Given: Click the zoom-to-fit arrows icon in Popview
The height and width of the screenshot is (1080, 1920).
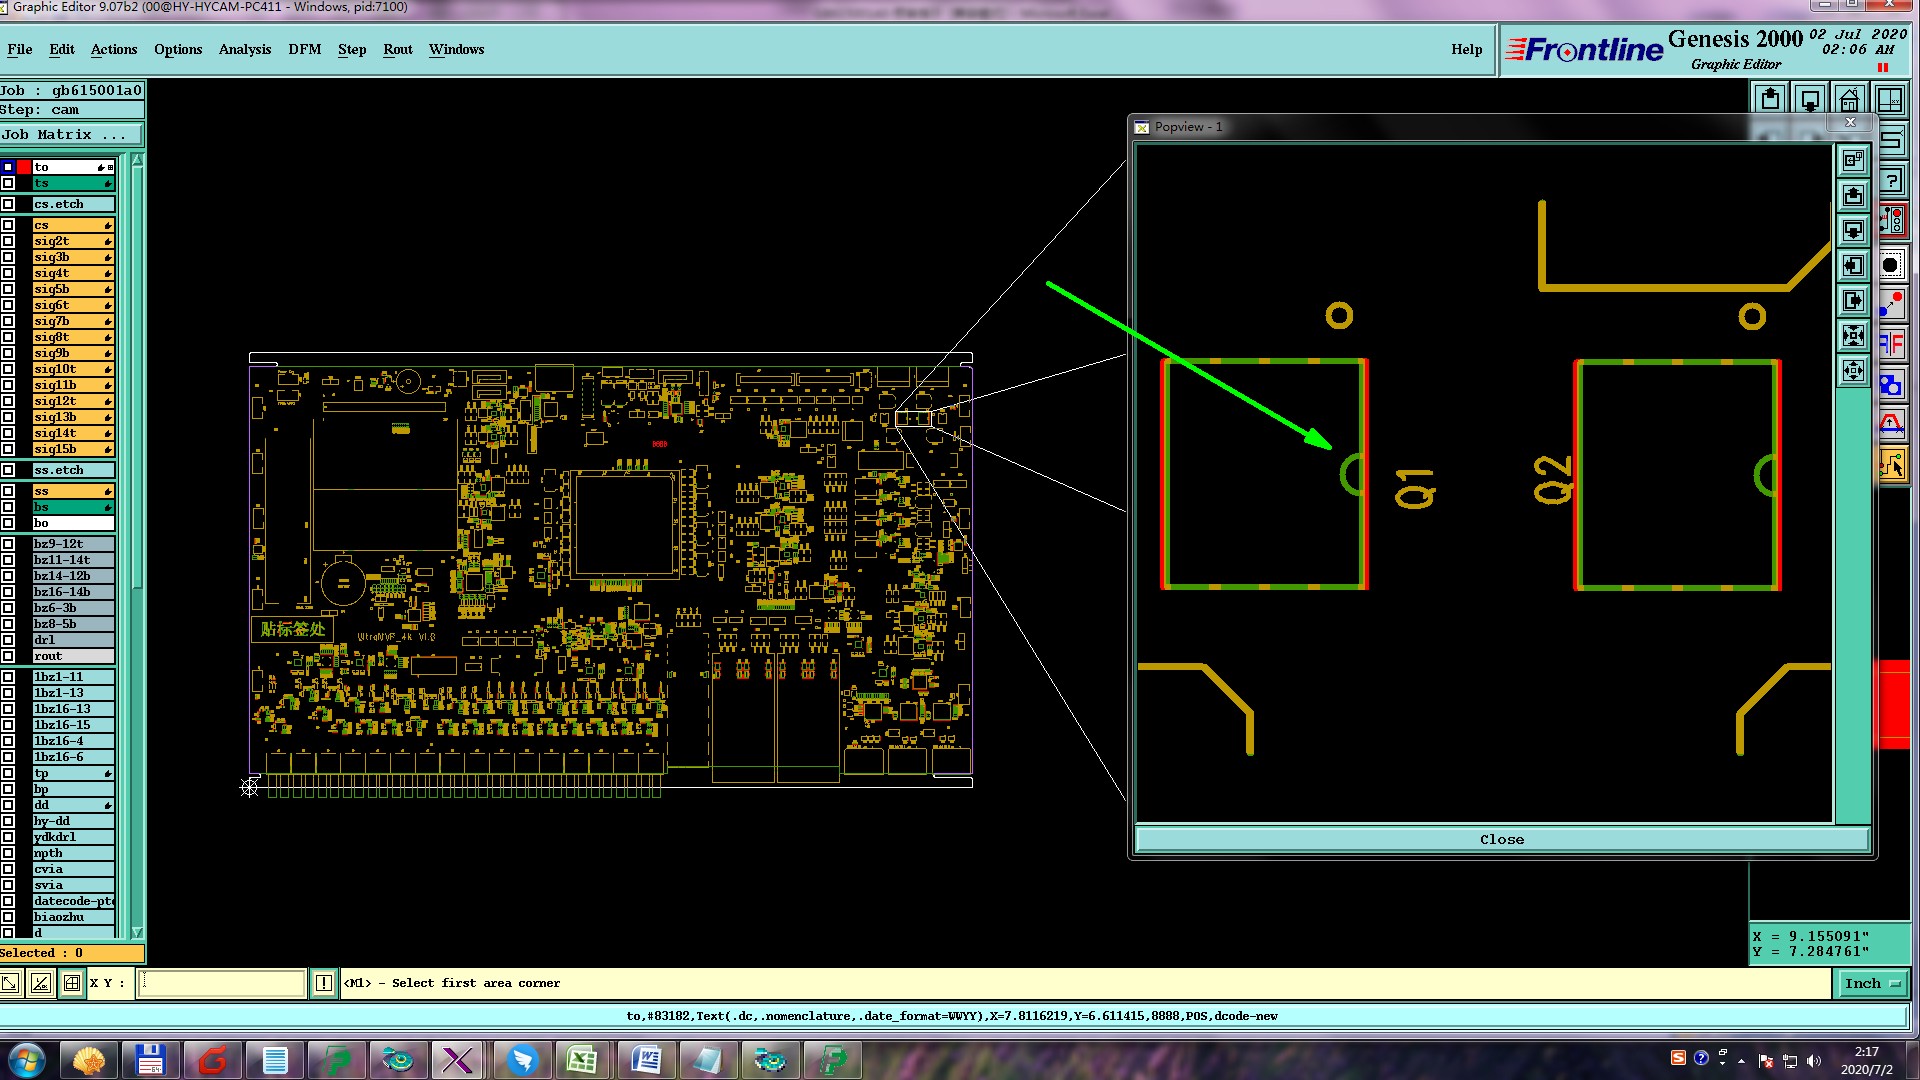Looking at the screenshot, I should pyautogui.click(x=1853, y=371).
